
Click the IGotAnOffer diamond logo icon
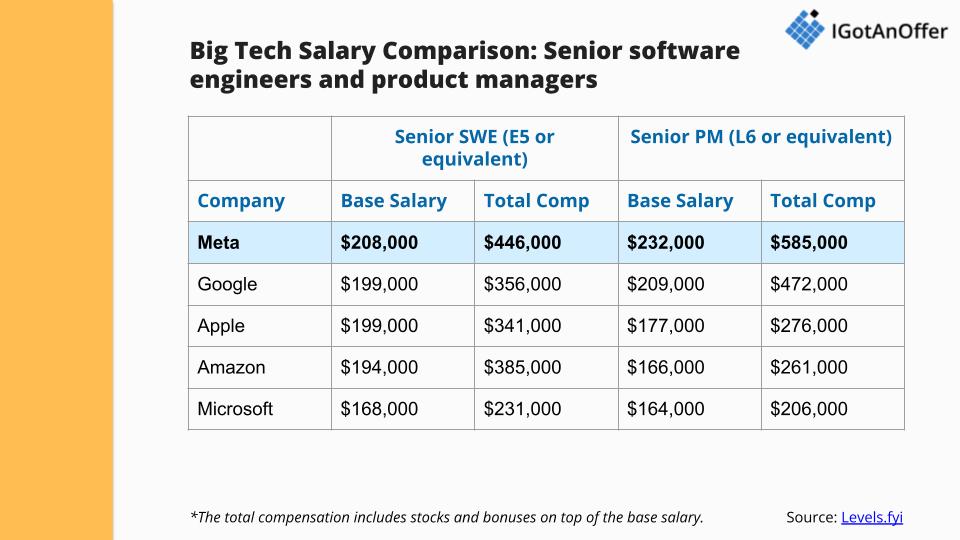coord(804,30)
